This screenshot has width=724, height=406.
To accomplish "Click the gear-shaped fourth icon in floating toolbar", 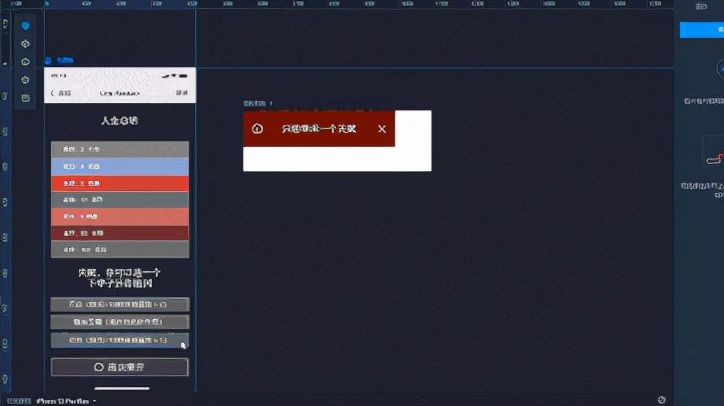I will (x=25, y=80).
